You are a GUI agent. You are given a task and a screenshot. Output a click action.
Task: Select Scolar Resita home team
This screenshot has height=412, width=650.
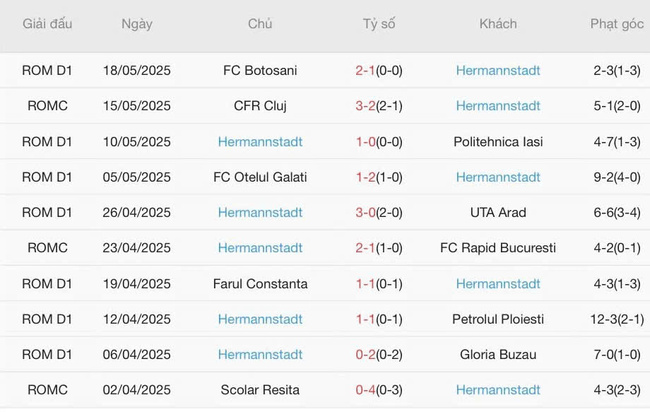coord(260,390)
